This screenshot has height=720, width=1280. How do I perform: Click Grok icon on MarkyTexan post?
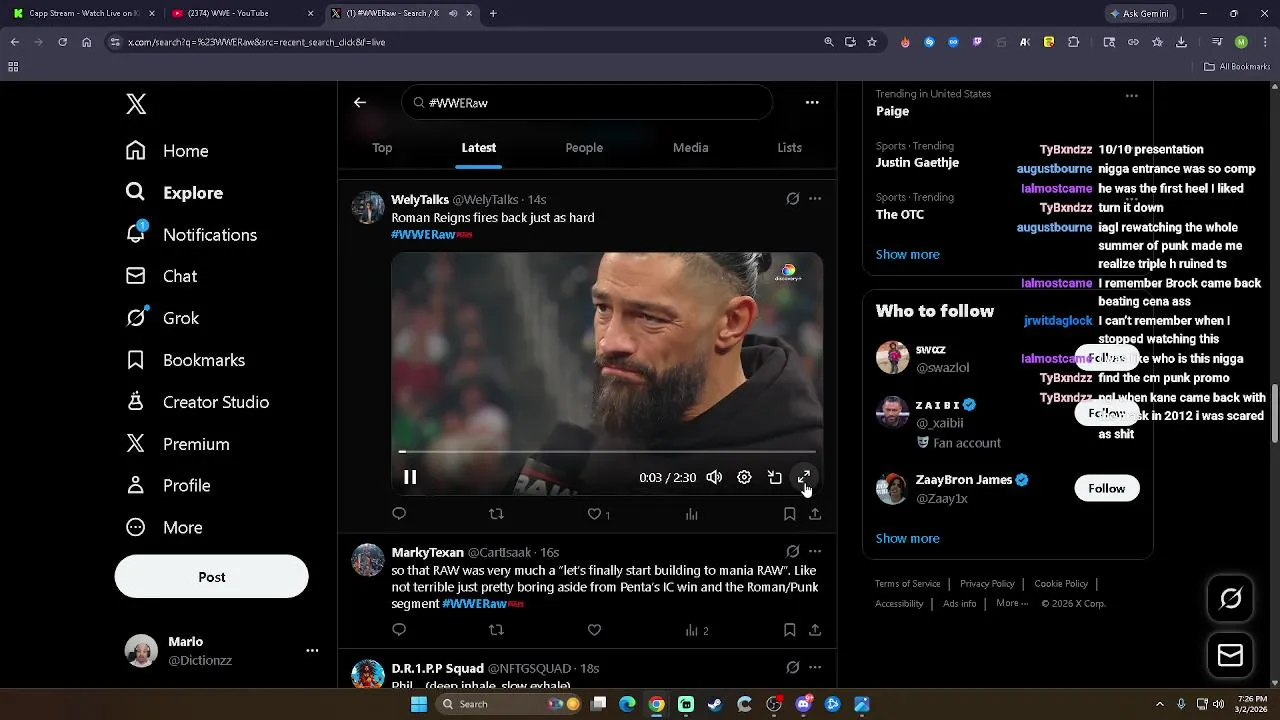tap(793, 552)
